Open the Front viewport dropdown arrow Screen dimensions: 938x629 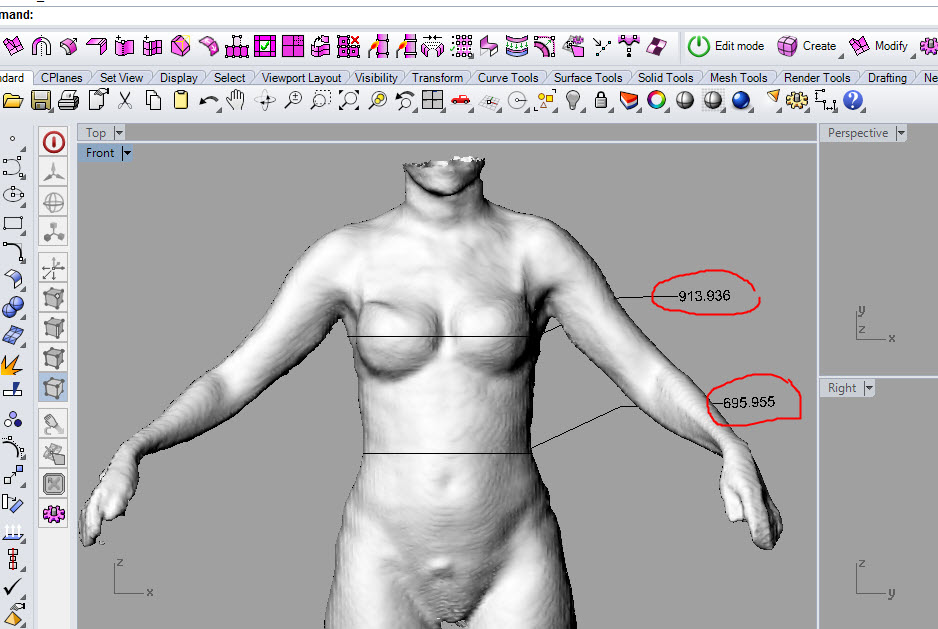(x=127, y=153)
